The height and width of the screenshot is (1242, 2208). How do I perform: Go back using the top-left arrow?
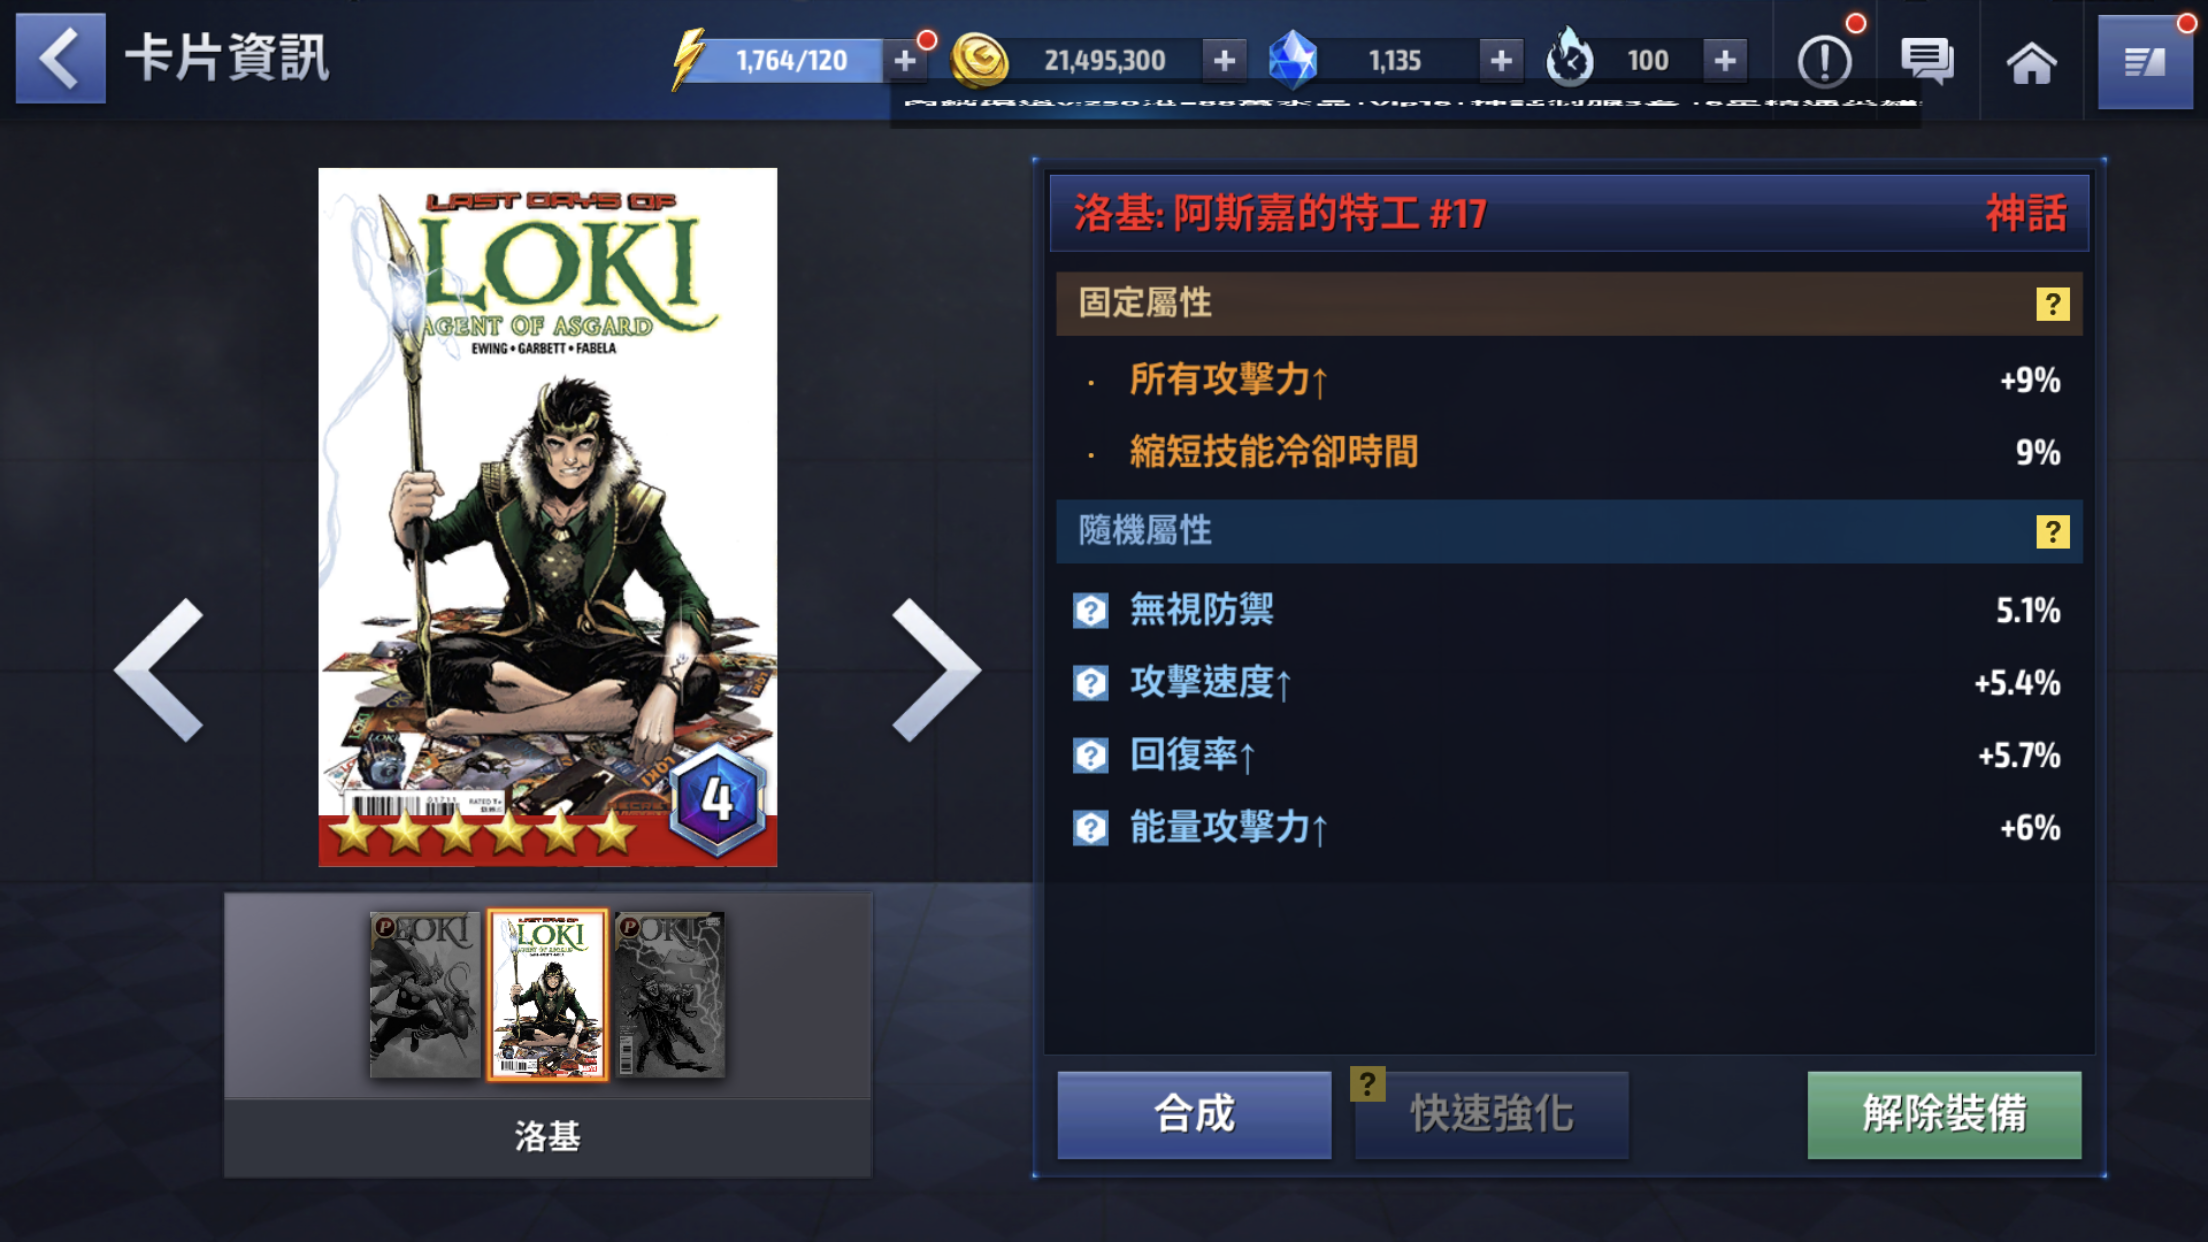pyautogui.click(x=60, y=58)
